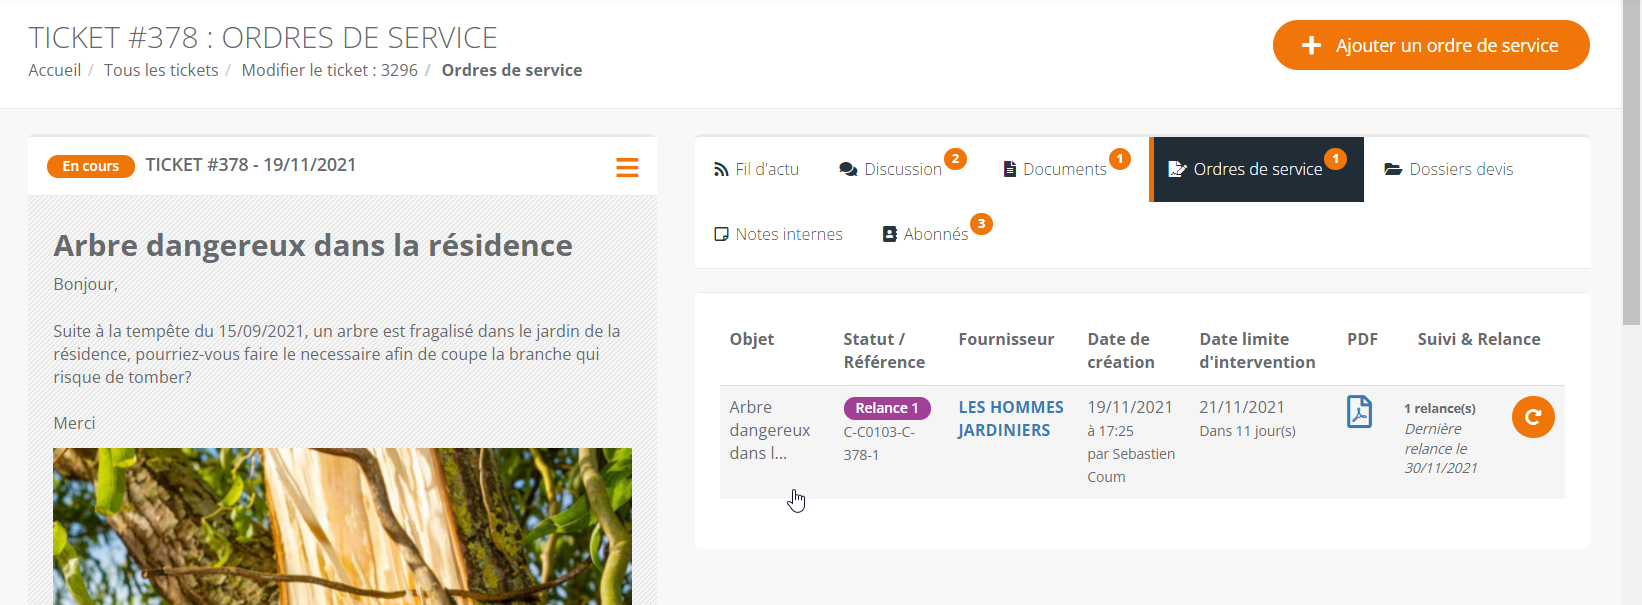Click the Discussion chat bubbles icon
Screen dimensions: 1642x605
[848, 170]
